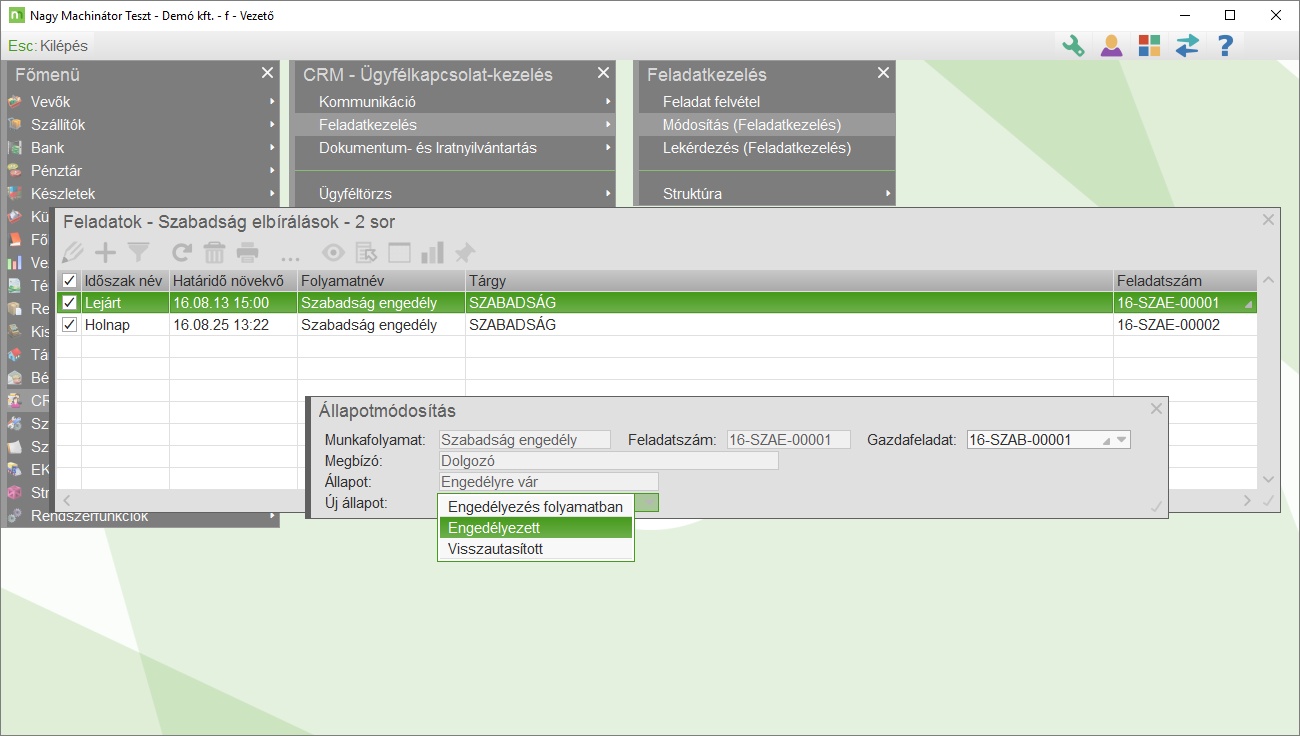
Task: Click the Tárgy column header
Action: pos(789,281)
